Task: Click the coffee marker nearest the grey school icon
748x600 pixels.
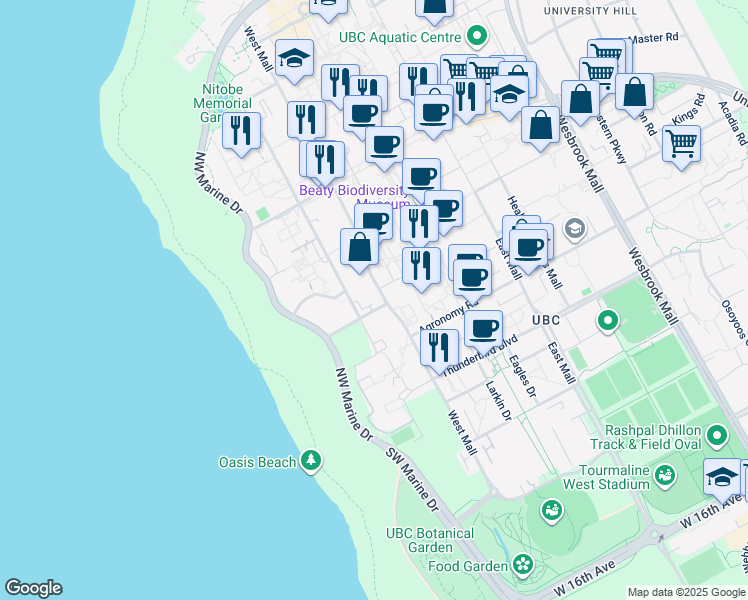Action: (x=529, y=250)
